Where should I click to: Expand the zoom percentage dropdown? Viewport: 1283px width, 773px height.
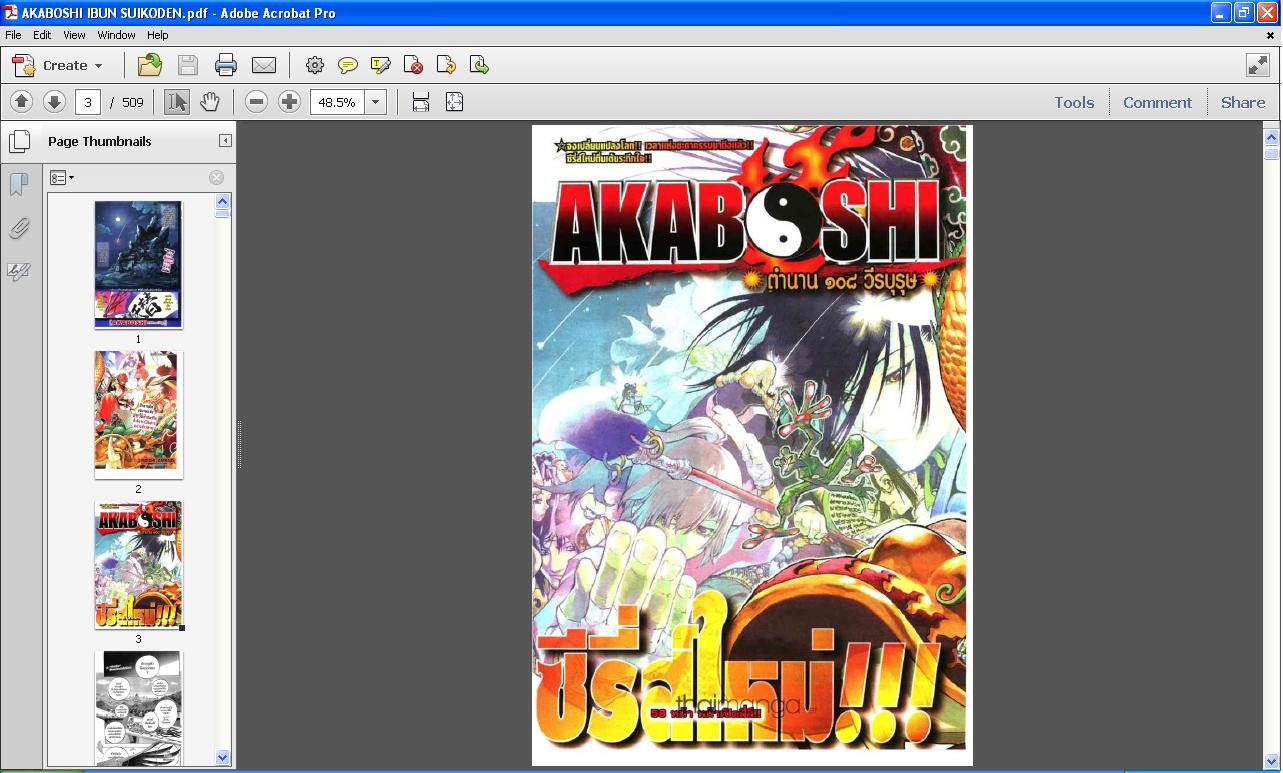pos(376,102)
